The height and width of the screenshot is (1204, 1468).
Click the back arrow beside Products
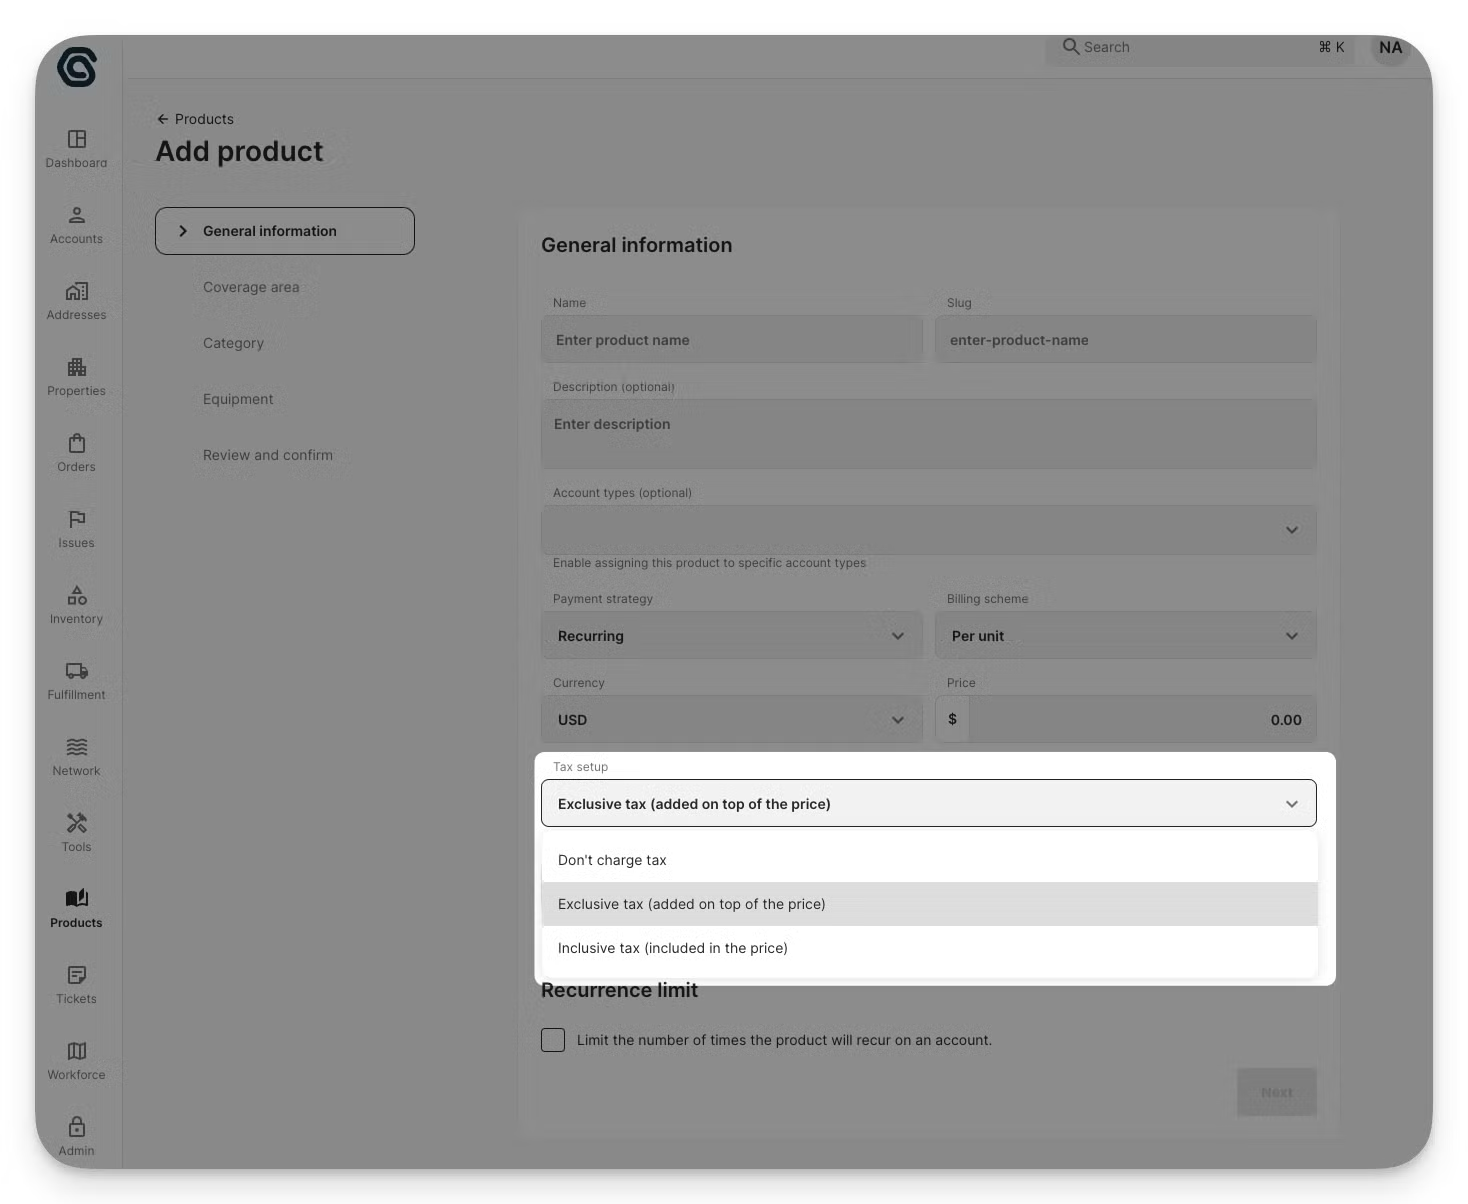point(162,119)
